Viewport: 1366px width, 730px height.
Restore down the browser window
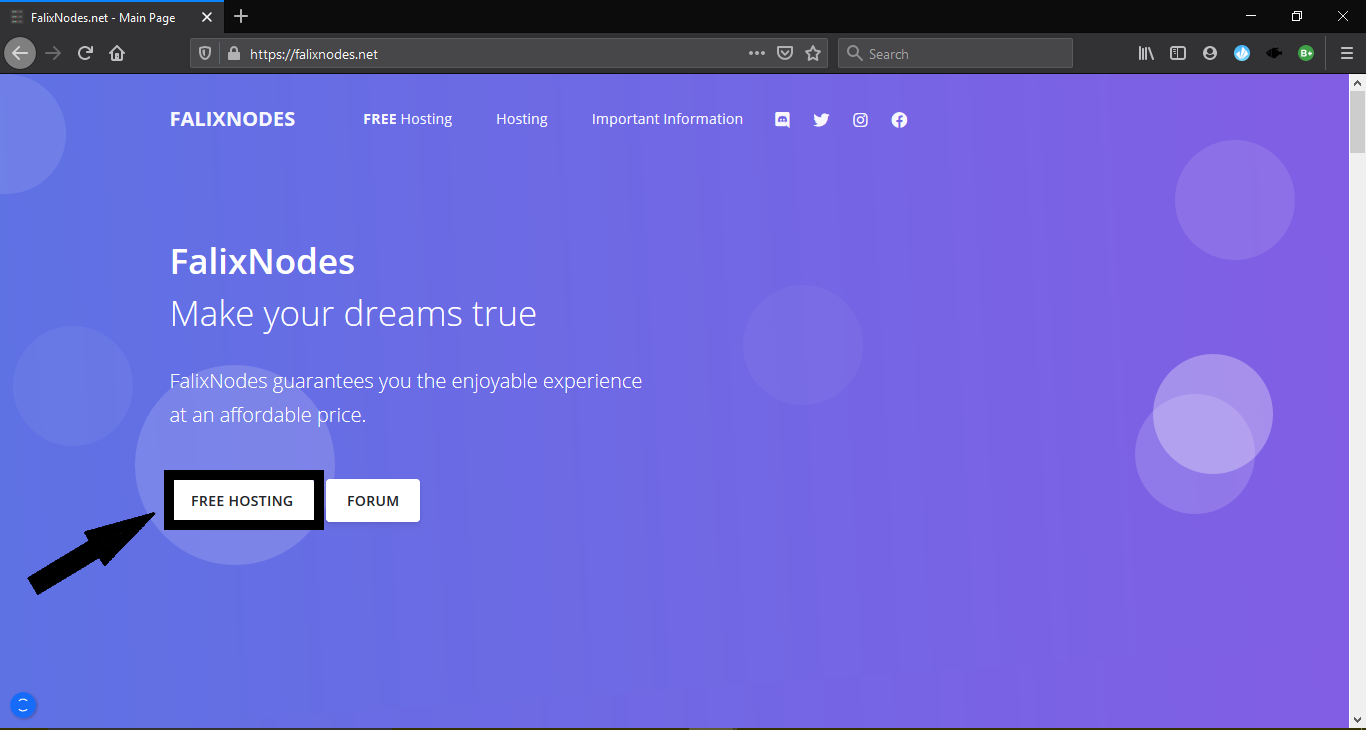coord(1297,17)
